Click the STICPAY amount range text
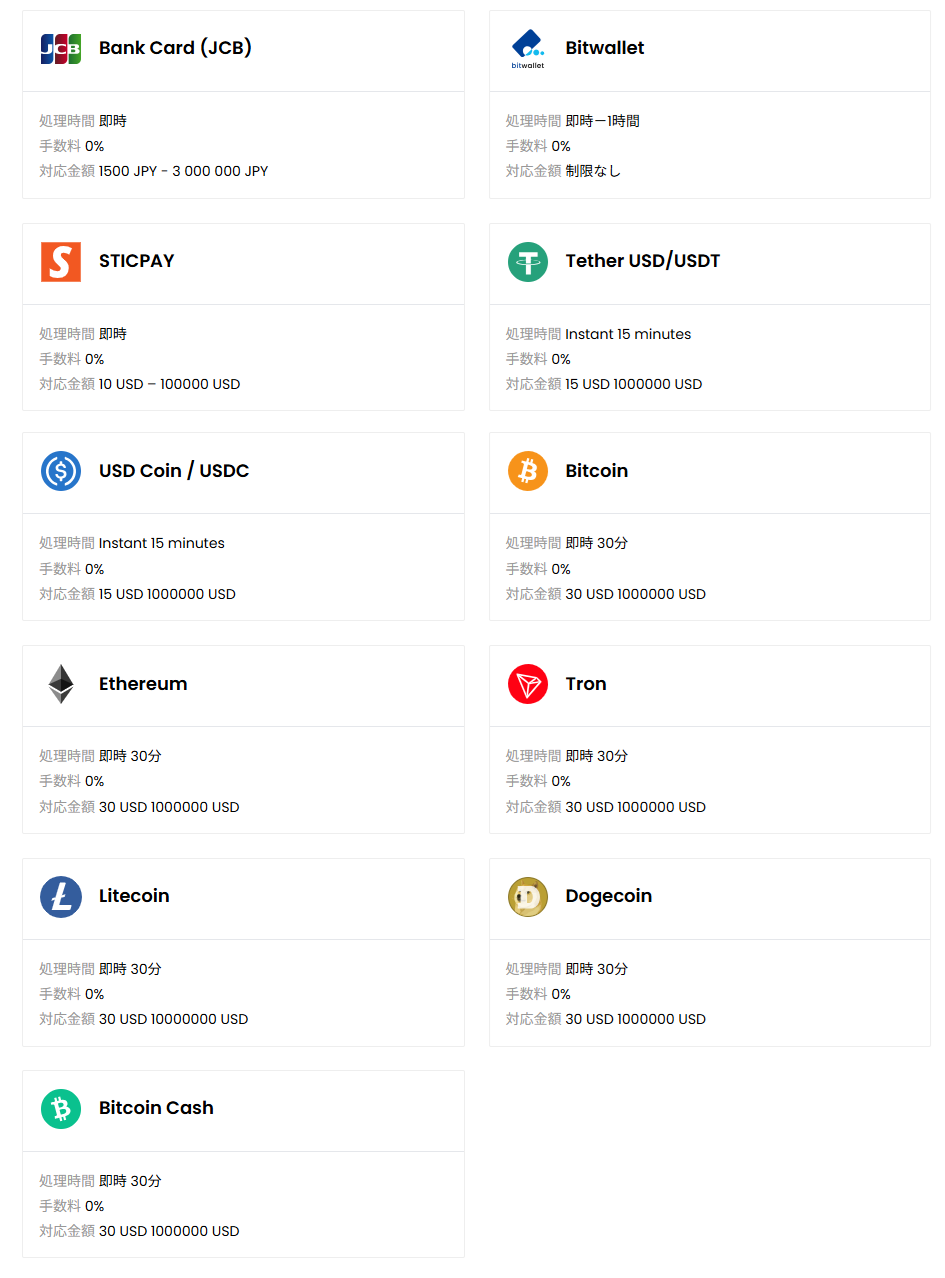The width and height of the screenshot is (945, 1278). [169, 384]
